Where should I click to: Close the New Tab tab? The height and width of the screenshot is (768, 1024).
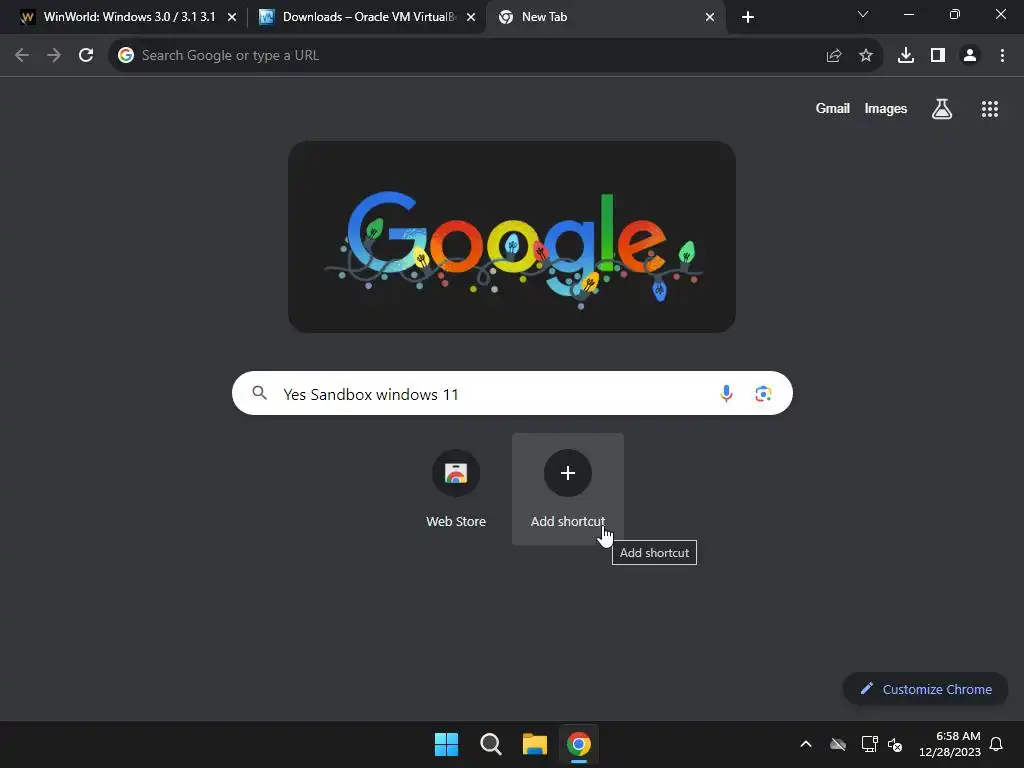pos(710,17)
